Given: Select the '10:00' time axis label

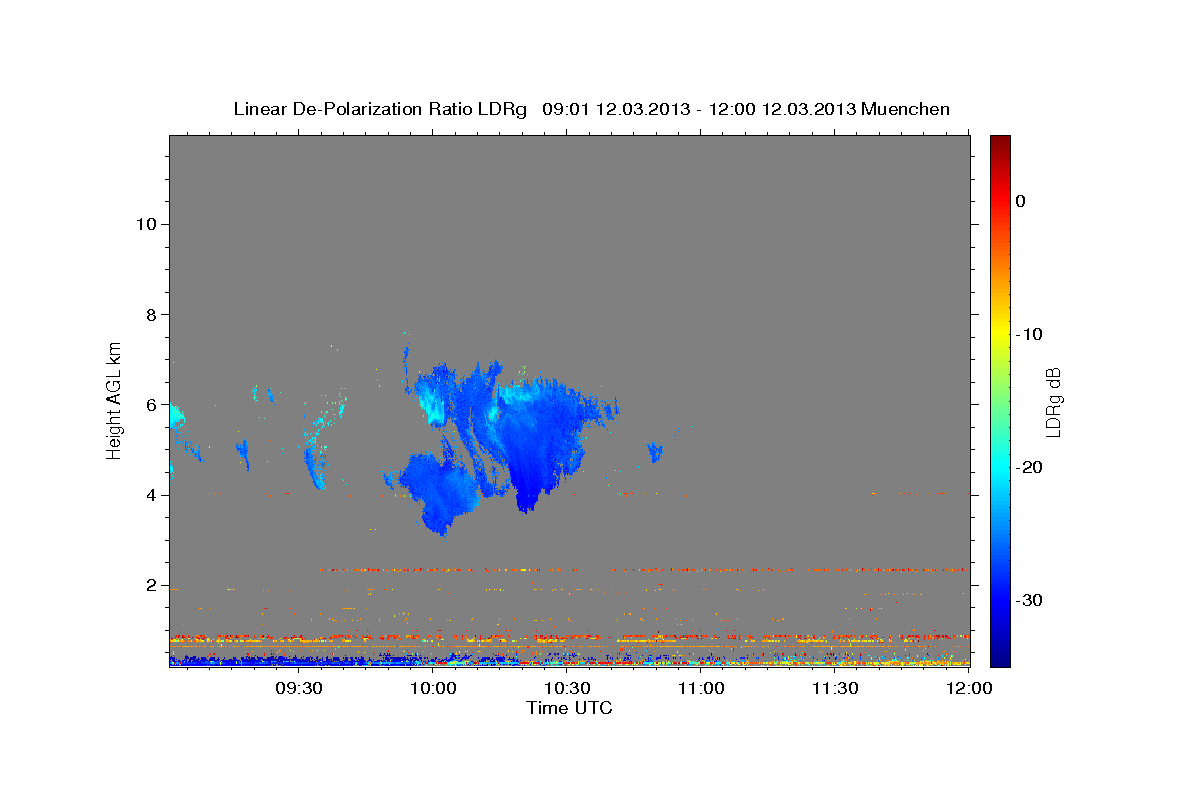Looking at the screenshot, I should point(433,689).
